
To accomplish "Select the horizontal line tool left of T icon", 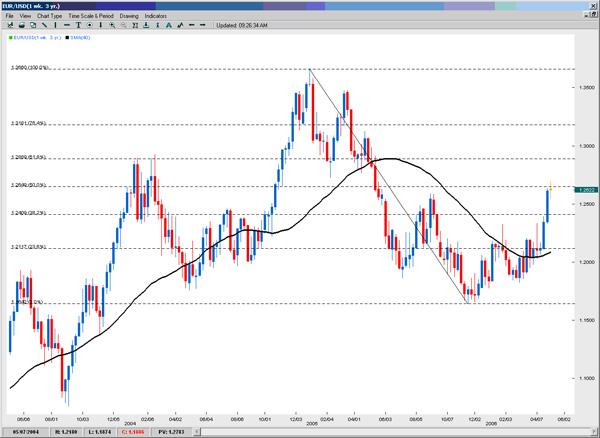I will [x=67, y=25].
